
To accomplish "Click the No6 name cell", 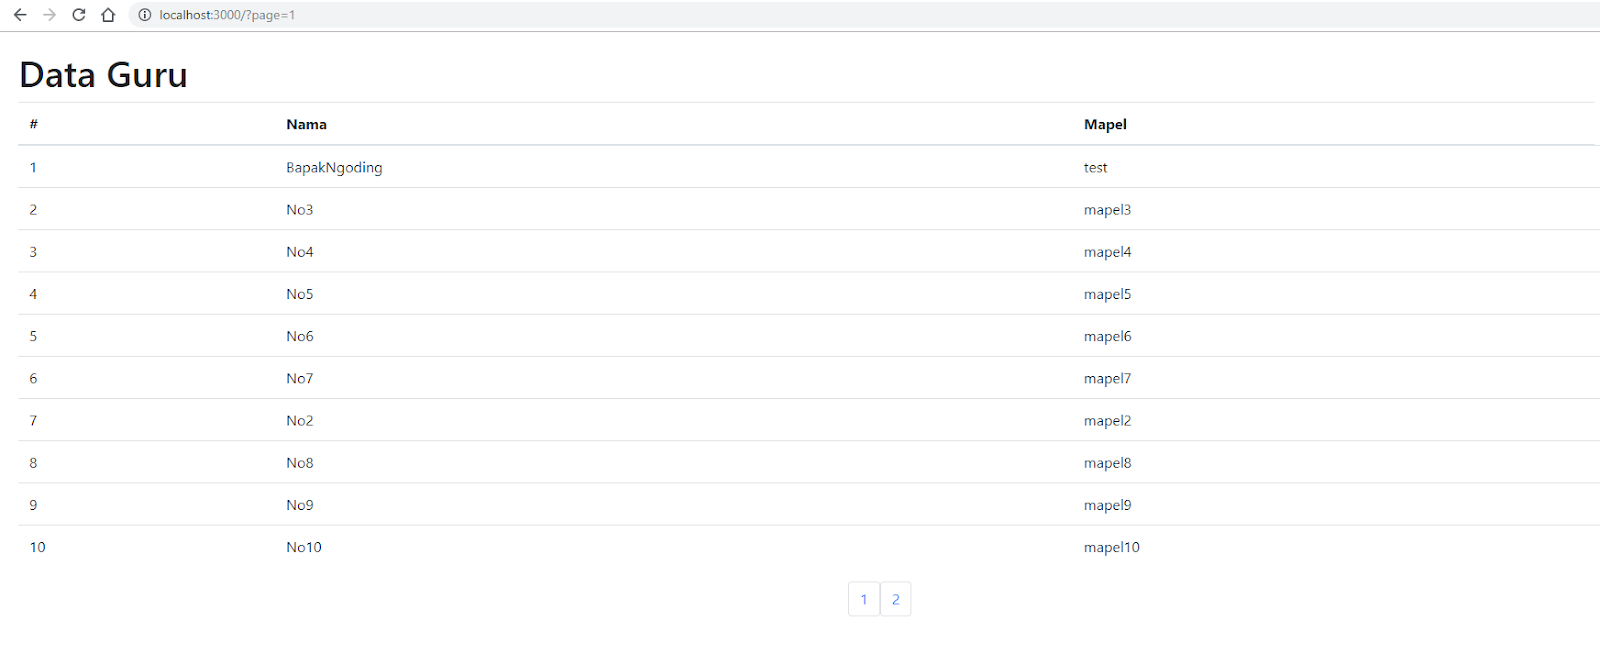I will click(x=300, y=336).
